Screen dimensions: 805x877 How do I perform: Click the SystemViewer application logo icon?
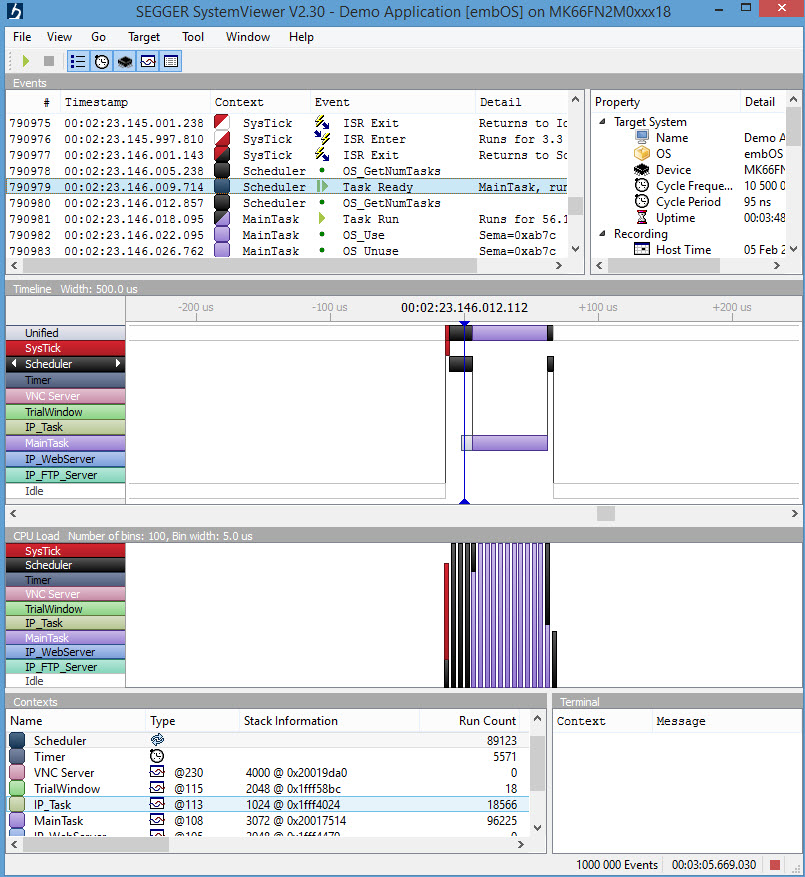15,11
